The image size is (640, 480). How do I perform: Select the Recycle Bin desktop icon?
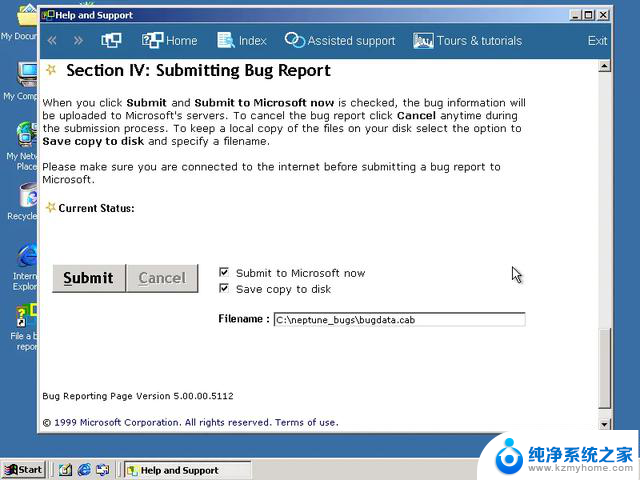[23, 202]
